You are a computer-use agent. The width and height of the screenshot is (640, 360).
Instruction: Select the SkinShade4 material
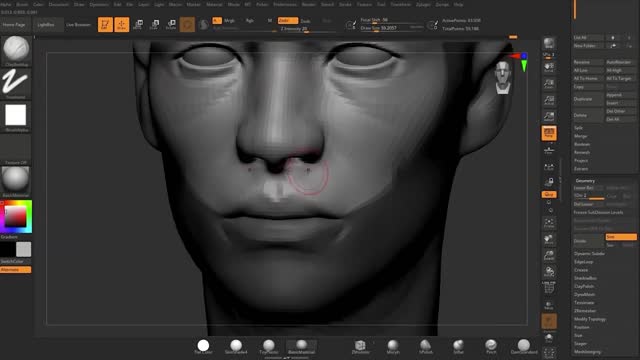point(236,347)
